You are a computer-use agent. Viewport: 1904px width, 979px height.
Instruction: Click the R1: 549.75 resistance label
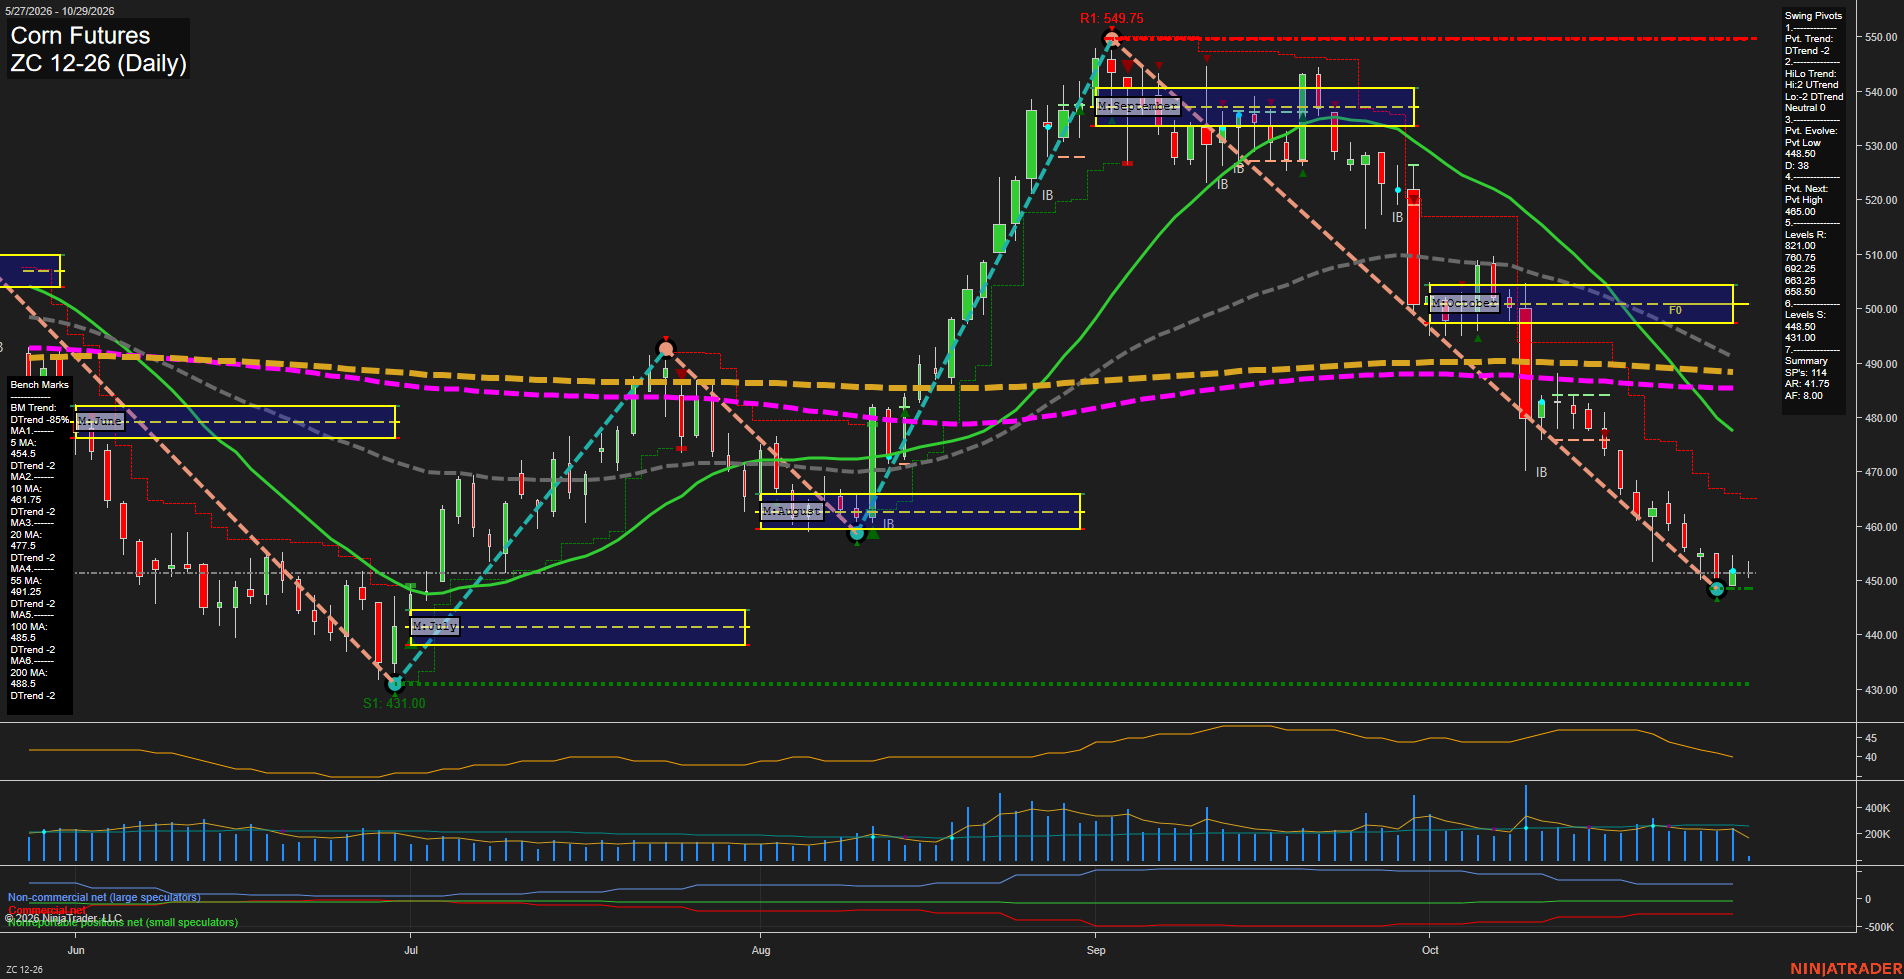coord(1112,18)
